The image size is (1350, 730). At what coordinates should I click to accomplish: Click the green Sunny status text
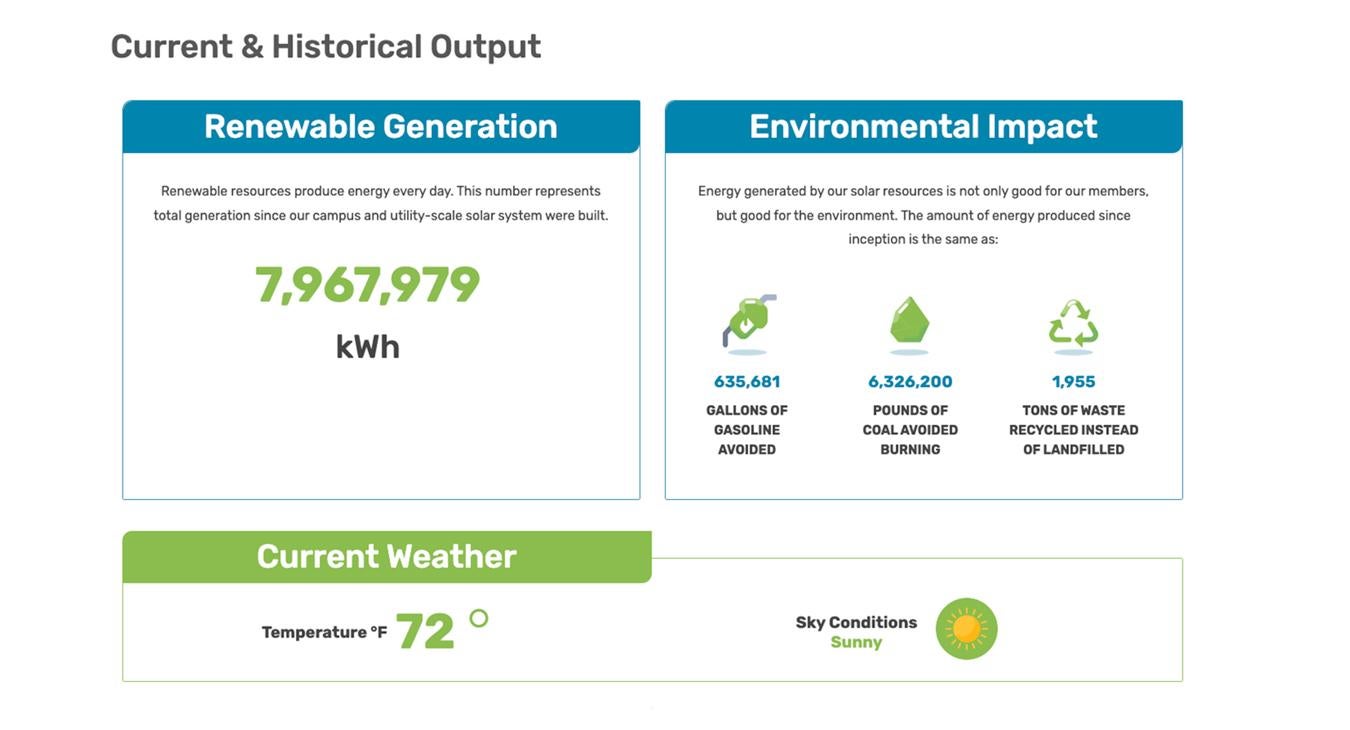click(856, 642)
